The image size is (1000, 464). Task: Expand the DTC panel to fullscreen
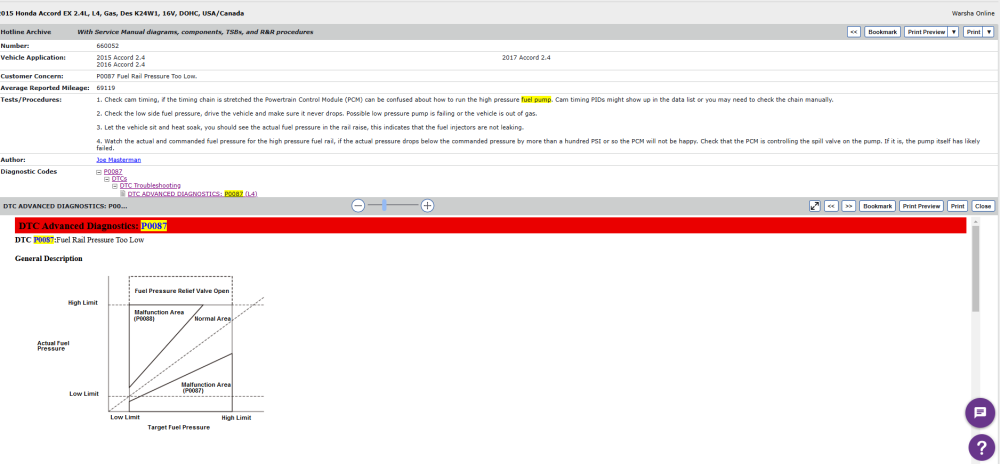pos(815,206)
